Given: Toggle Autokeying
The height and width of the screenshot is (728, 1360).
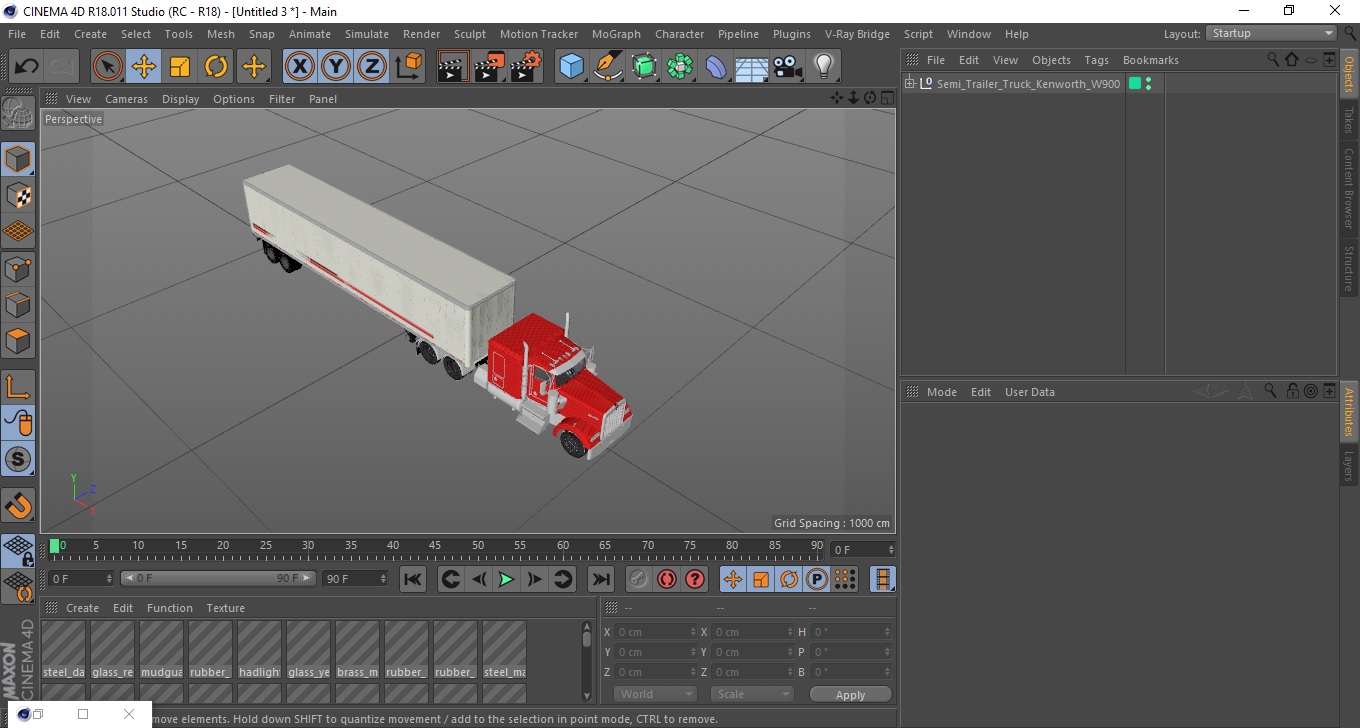Looking at the screenshot, I should [x=666, y=579].
